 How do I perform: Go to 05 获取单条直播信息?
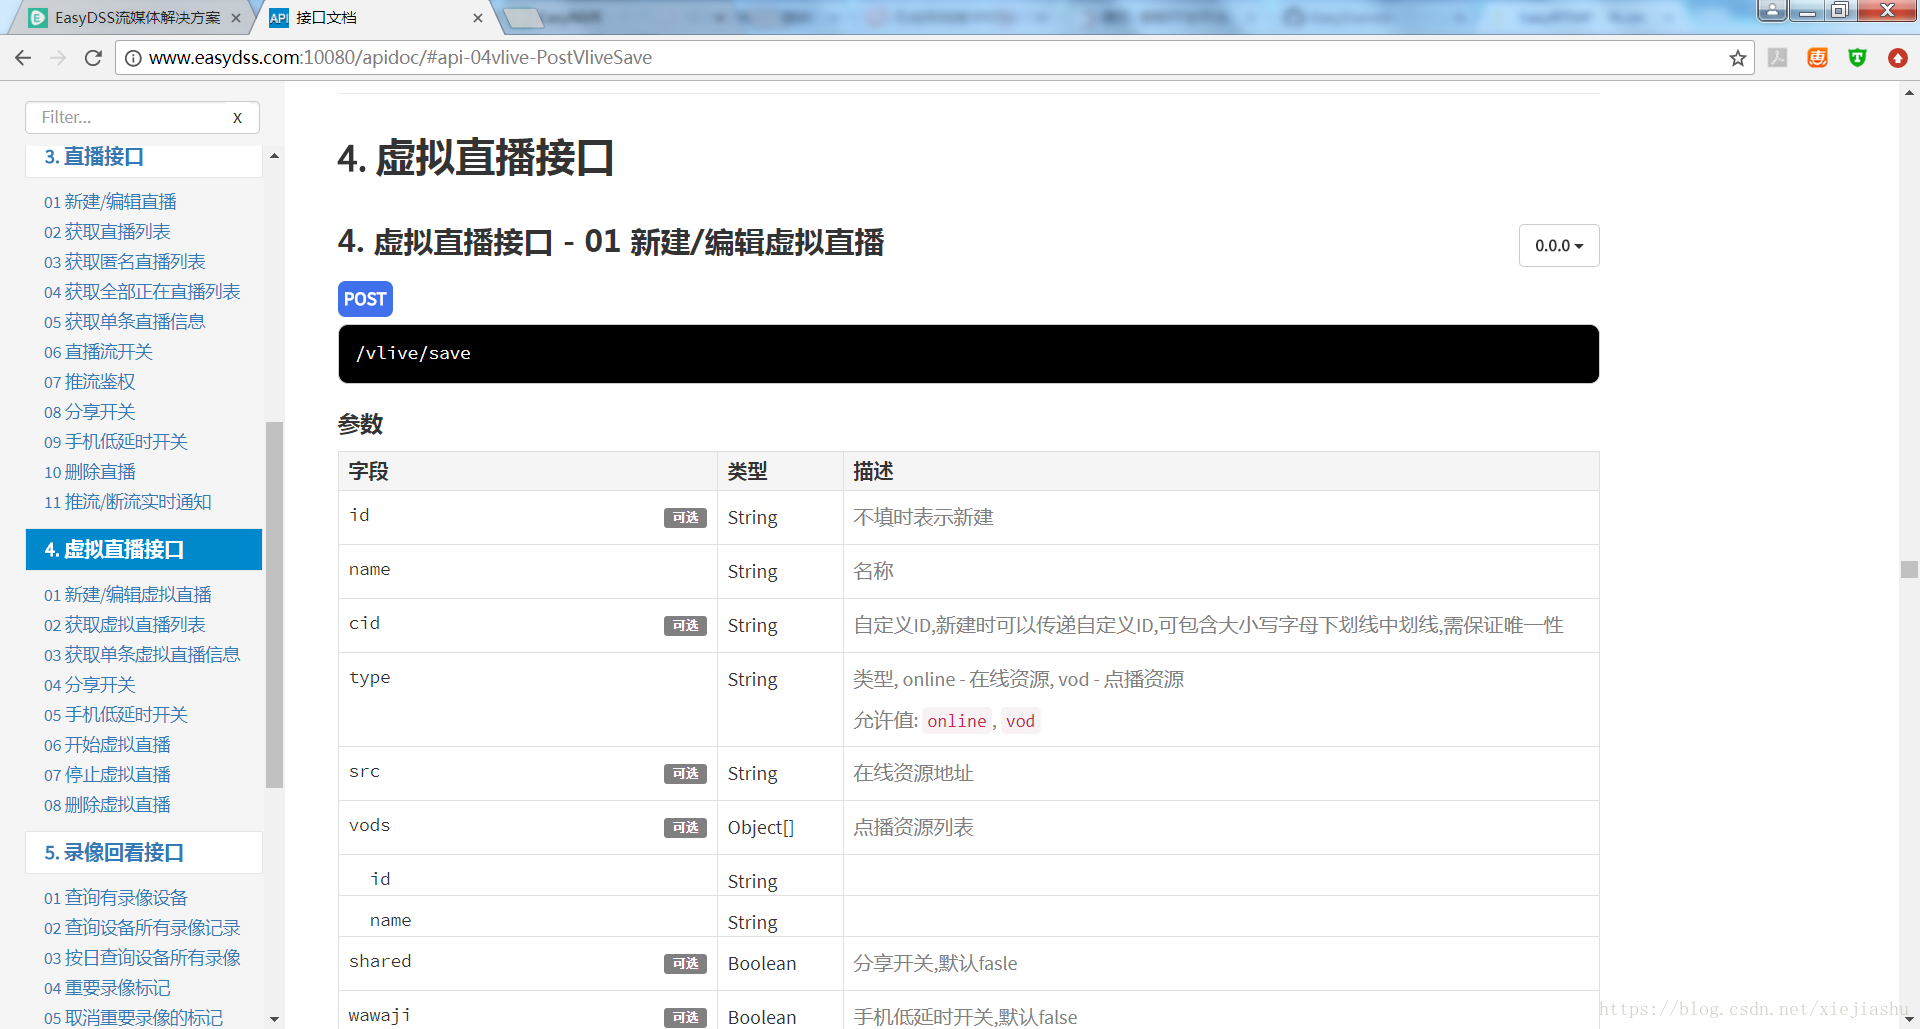tap(125, 322)
